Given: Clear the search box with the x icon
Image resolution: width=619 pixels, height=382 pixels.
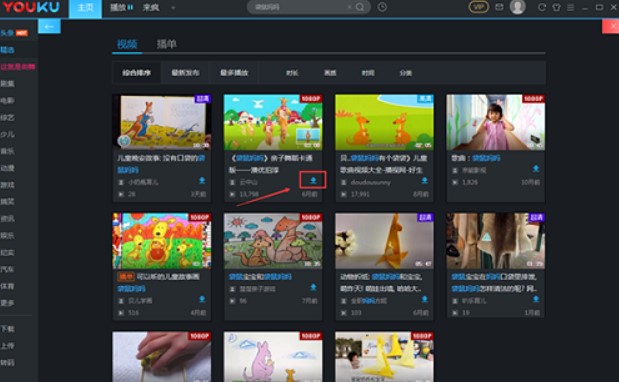Looking at the screenshot, I should coord(349,7).
